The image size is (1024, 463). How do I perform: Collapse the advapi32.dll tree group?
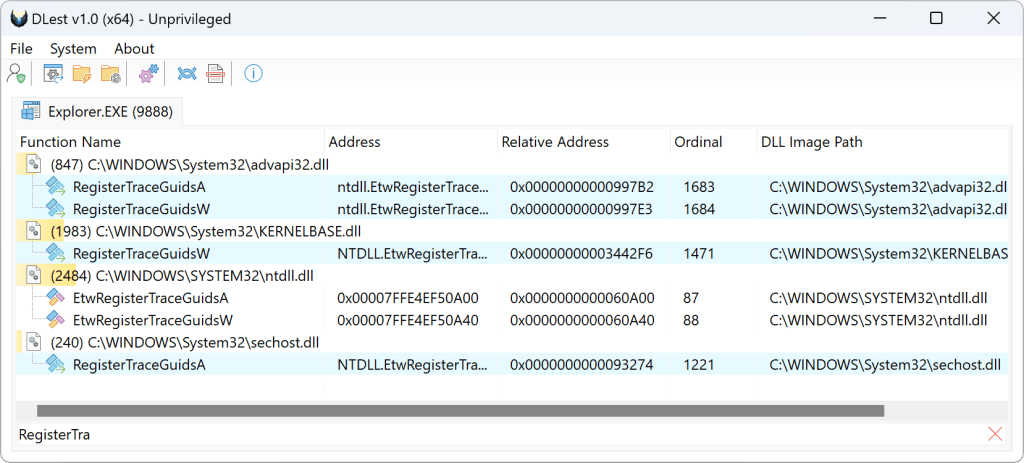tap(34, 164)
